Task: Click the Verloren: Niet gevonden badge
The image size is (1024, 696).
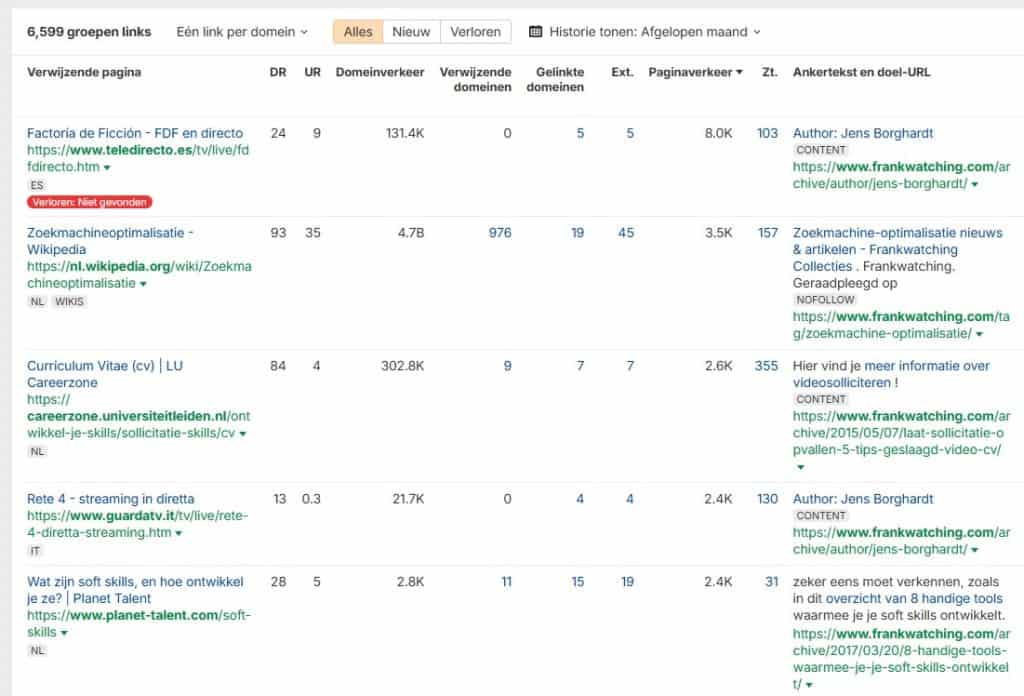Action: (88, 202)
